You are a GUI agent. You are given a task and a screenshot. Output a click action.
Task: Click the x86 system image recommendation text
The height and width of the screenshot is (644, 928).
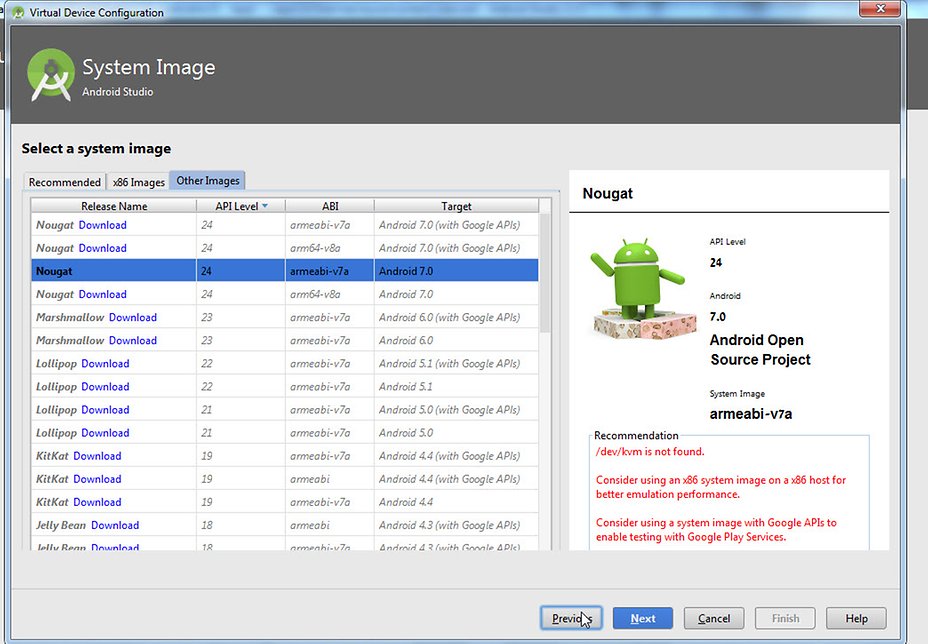pyautogui.click(x=721, y=487)
